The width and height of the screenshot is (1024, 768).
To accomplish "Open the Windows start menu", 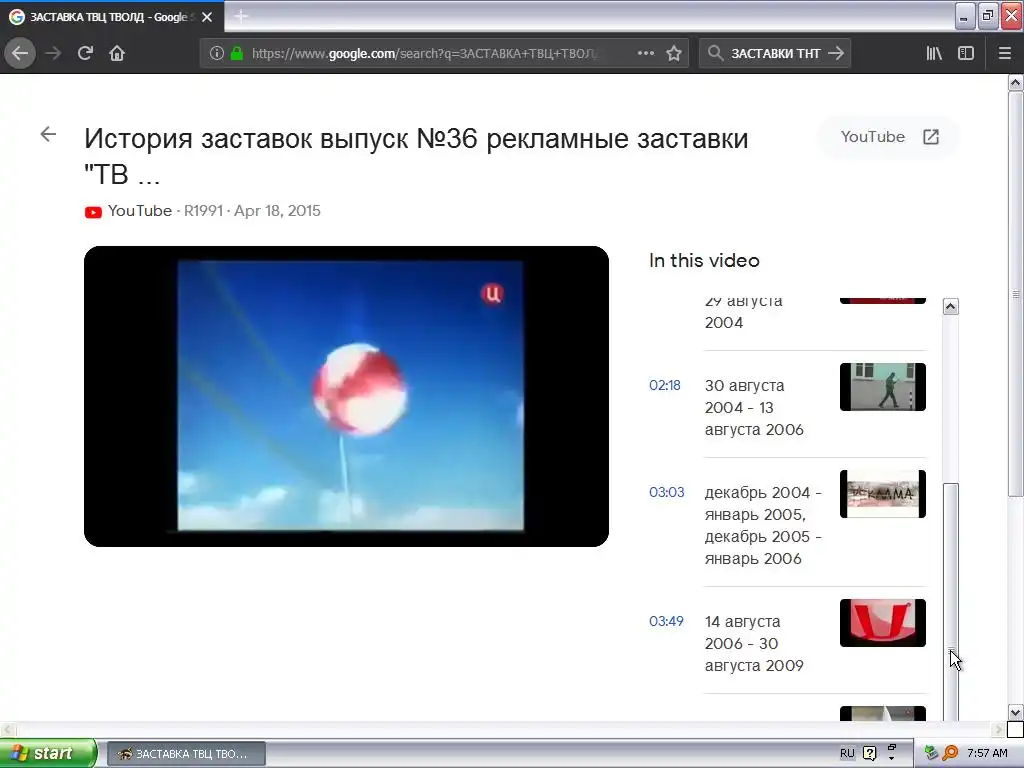I will pos(48,753).
